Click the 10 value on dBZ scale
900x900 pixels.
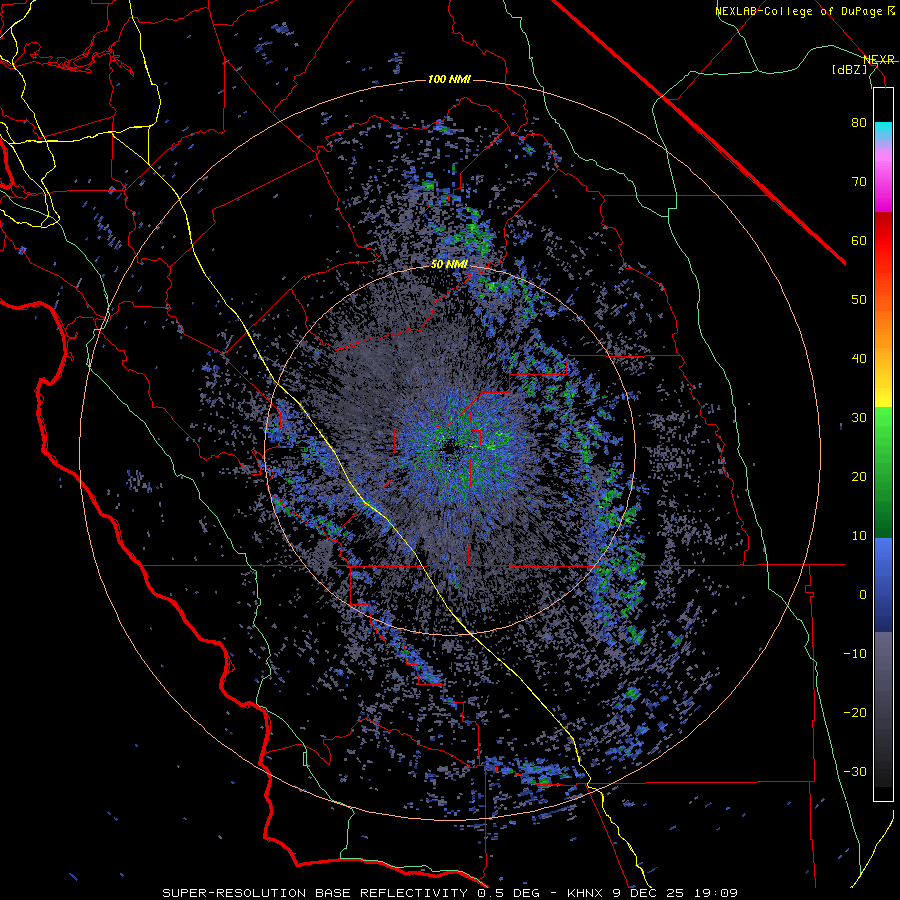pos(859,536)
